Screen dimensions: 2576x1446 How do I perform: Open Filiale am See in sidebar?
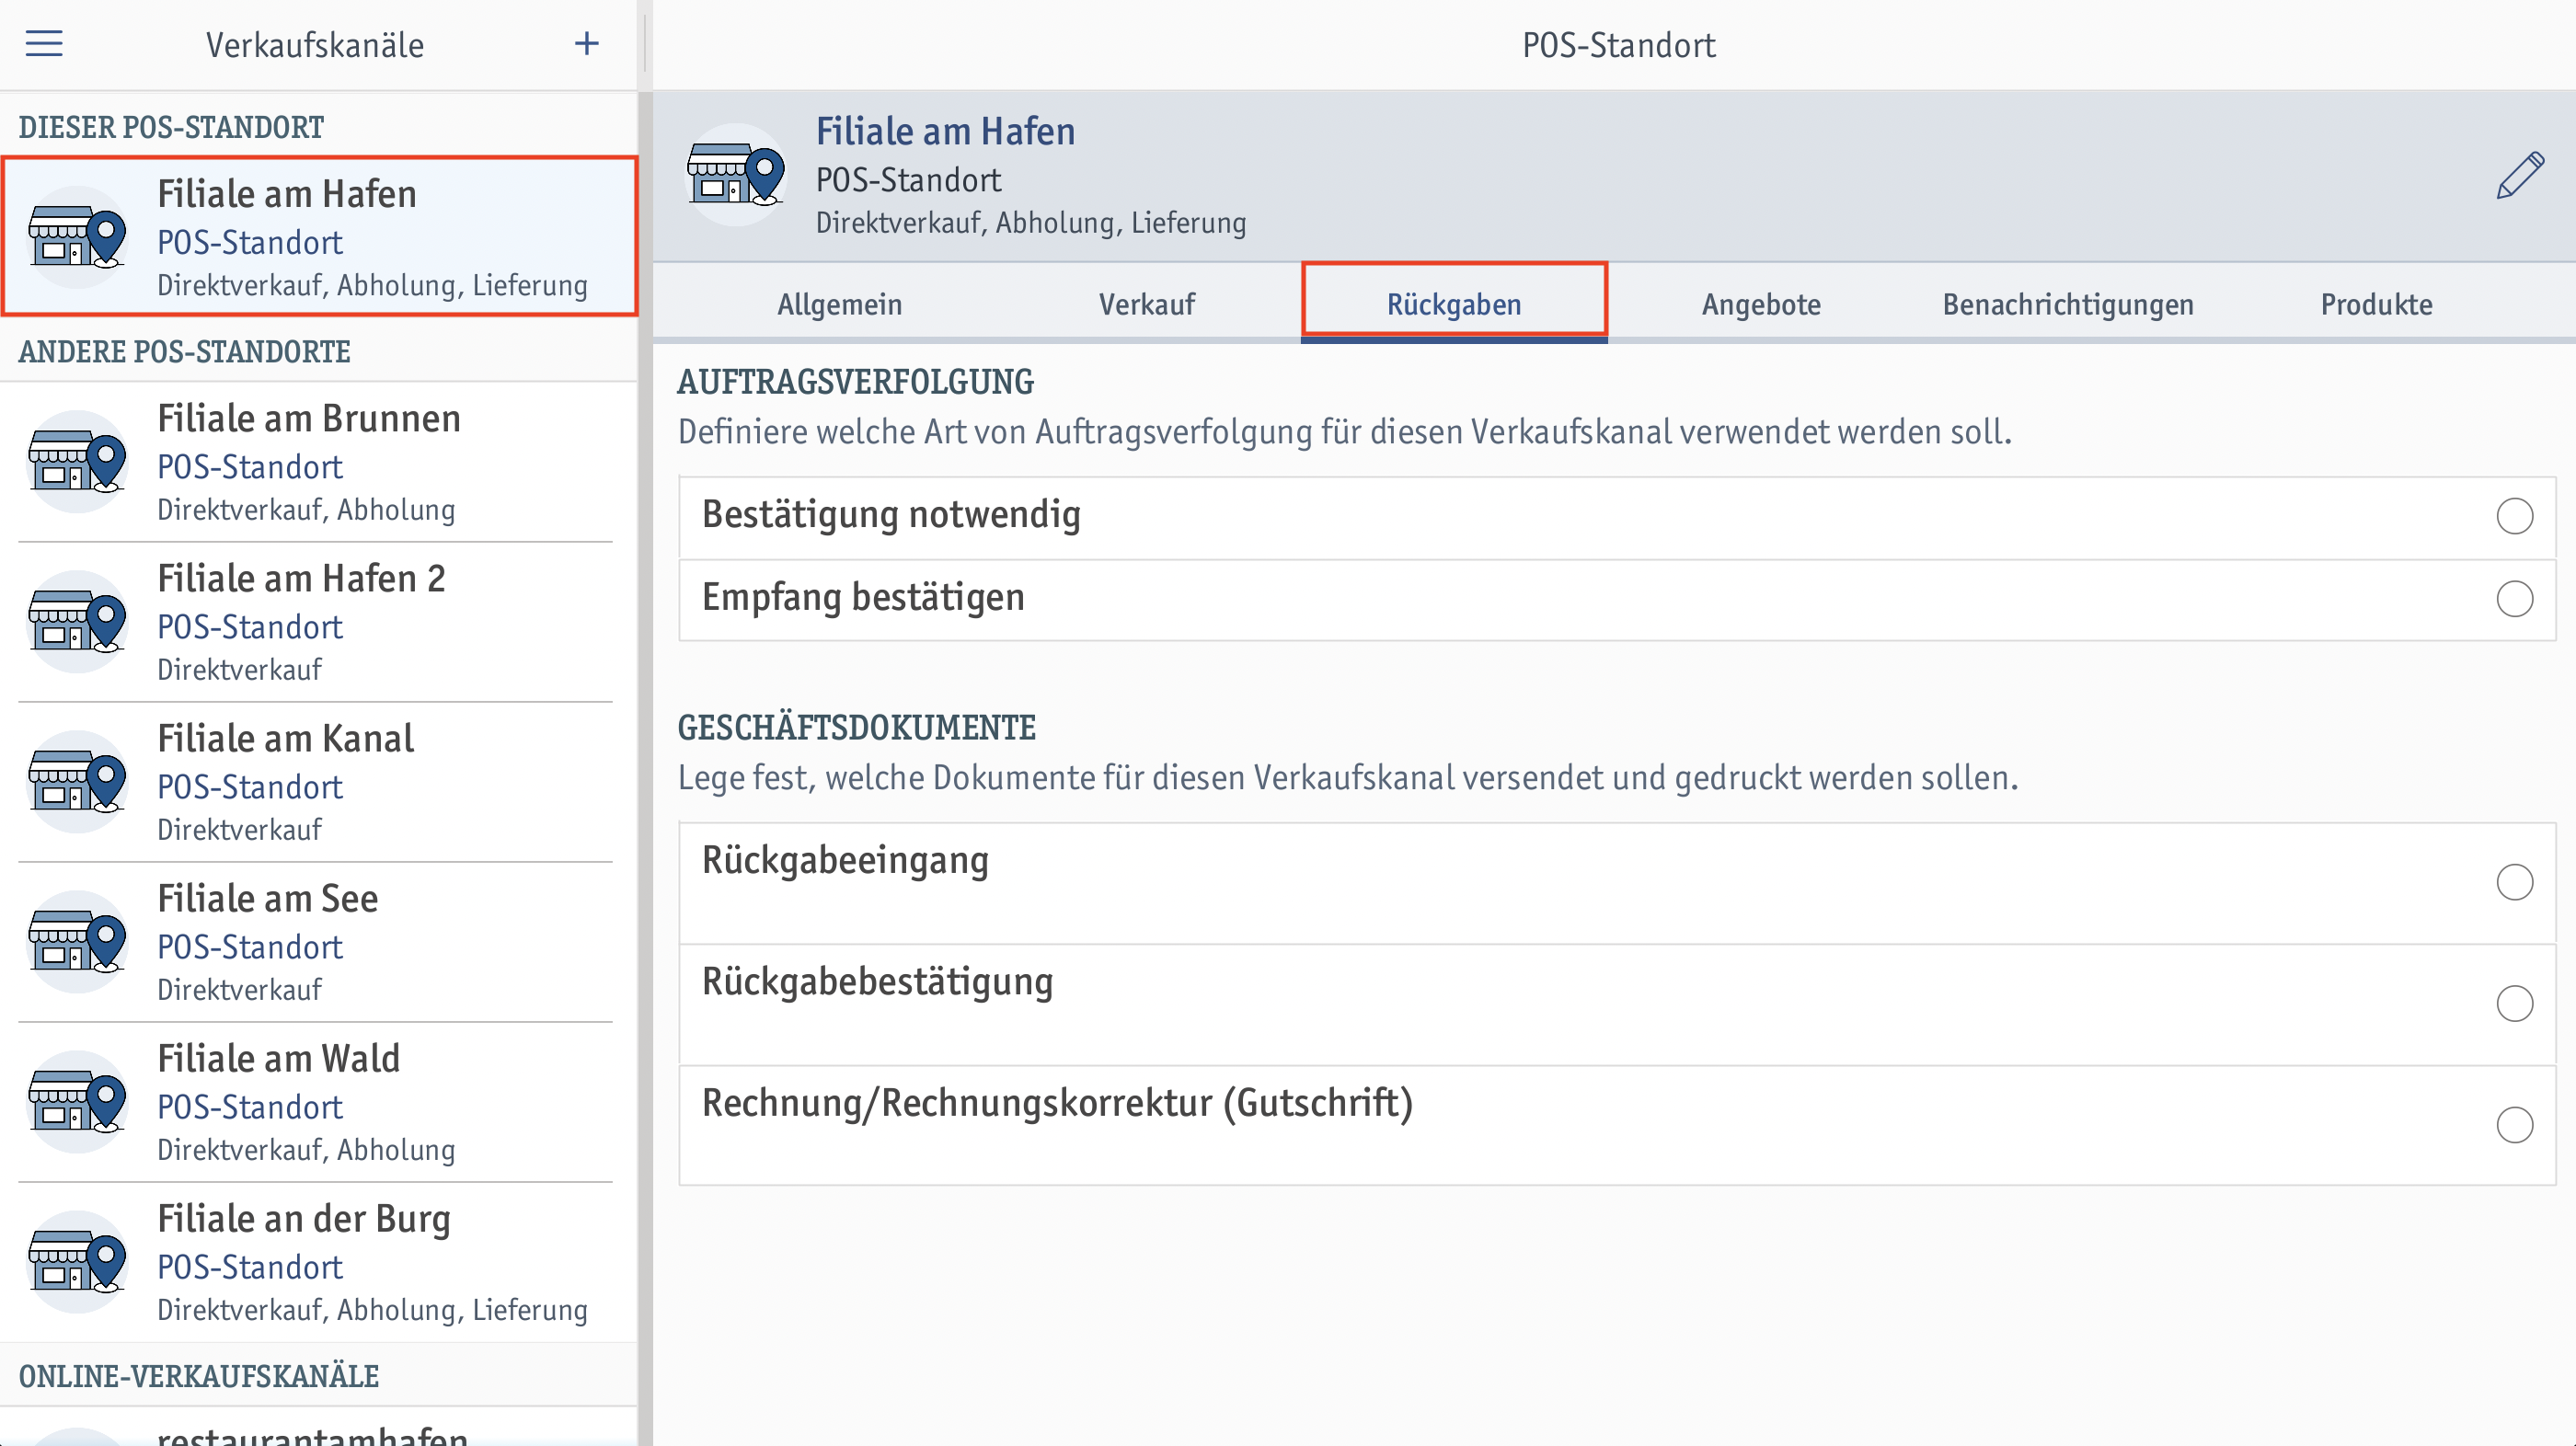point(318,942)
